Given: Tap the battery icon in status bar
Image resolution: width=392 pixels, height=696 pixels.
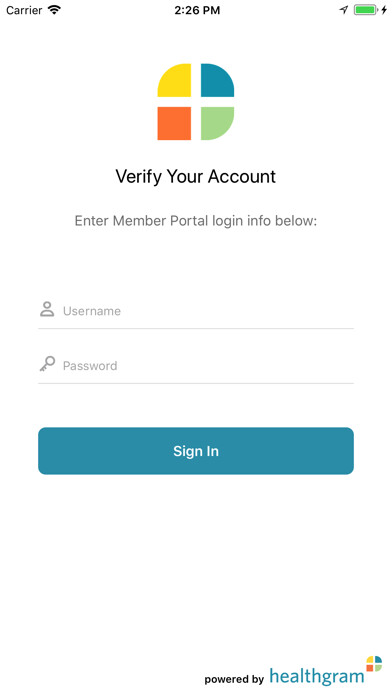Looking at the screenshot, I should [365, 10].
